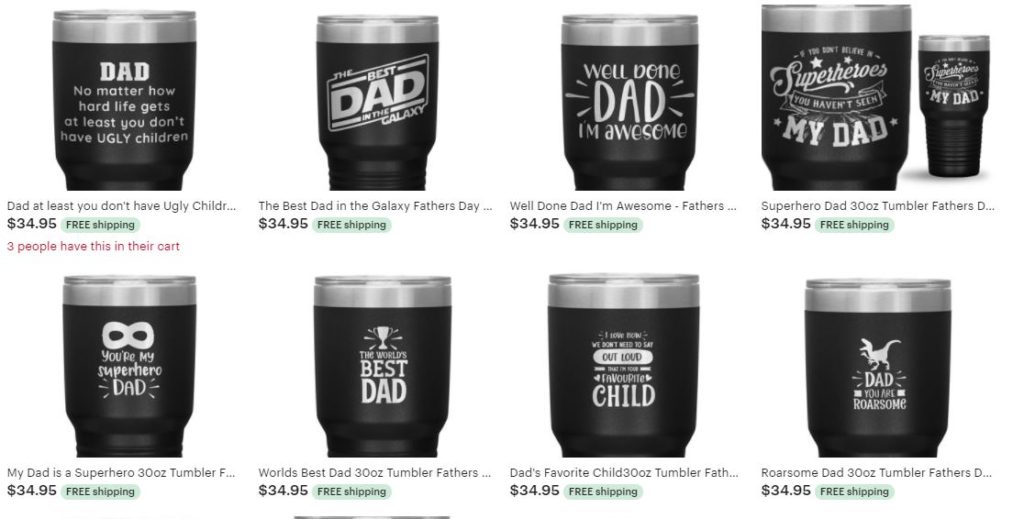This screenshot has height=519, width=1024.
Task: Open 'Roarsome Dad 30oz Tumbler Fathers D...' title link
Action: coord(876,473)
